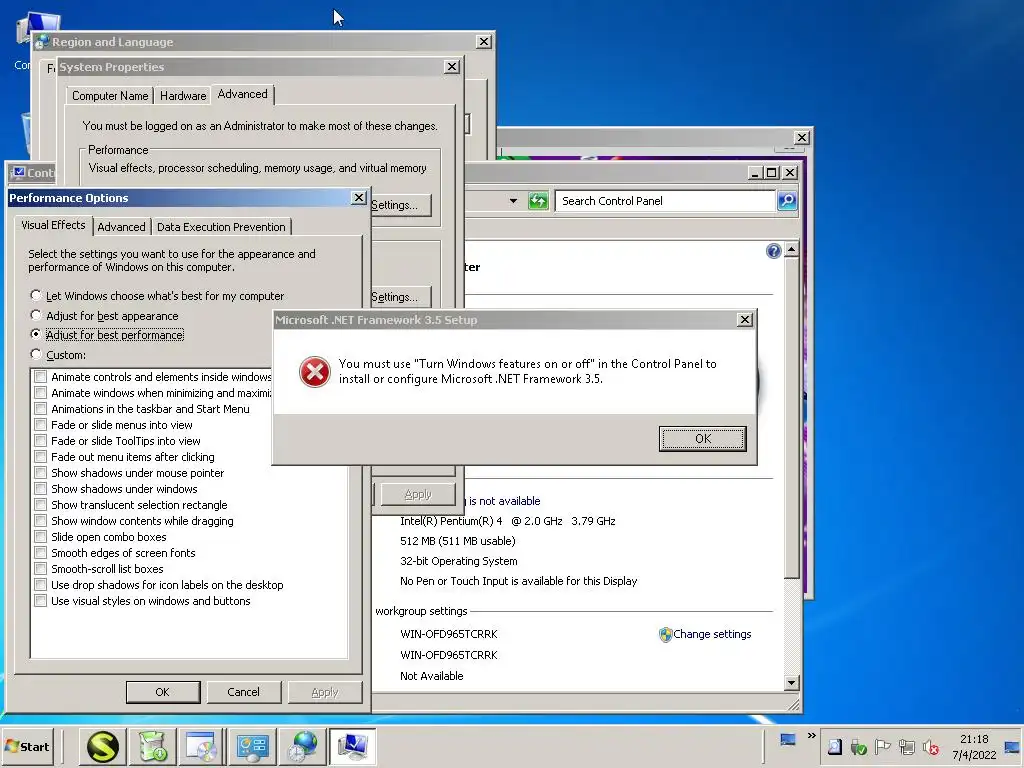
Task: Click the scroll up arrow in Control Panel
Action: pyautogui.click(x=792, y=249)
